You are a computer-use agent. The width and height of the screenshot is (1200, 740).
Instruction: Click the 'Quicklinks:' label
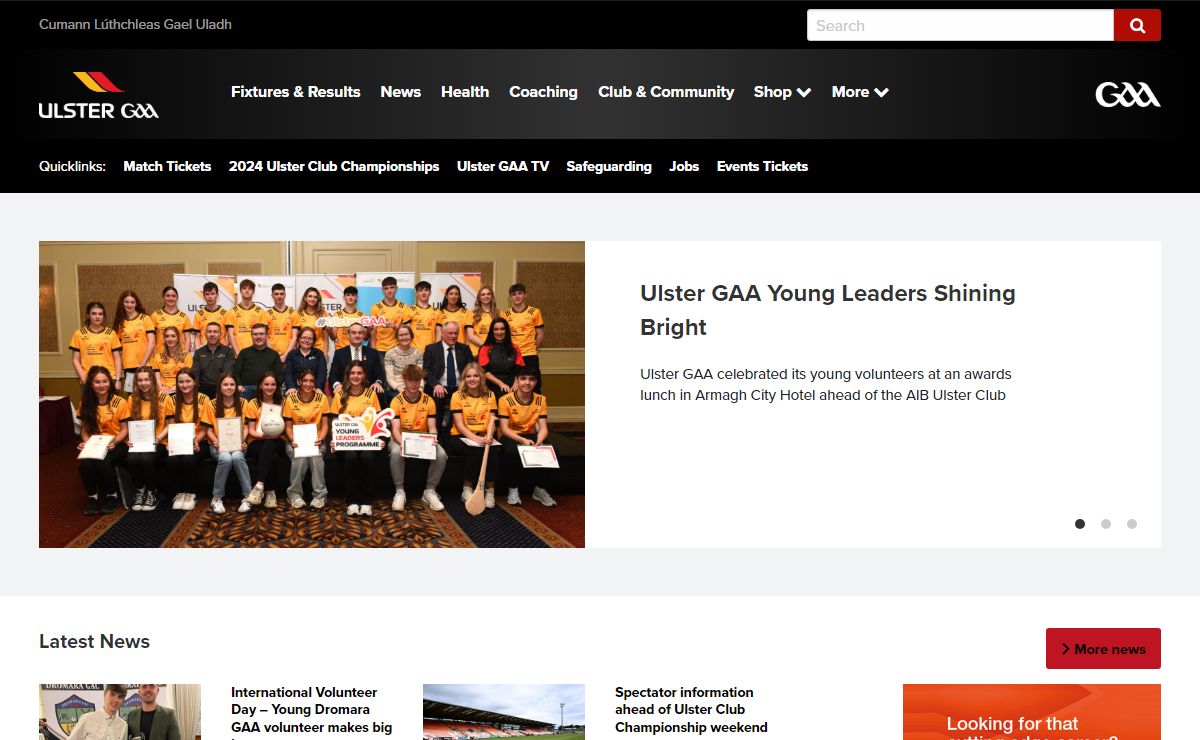(x=72, y=166)
